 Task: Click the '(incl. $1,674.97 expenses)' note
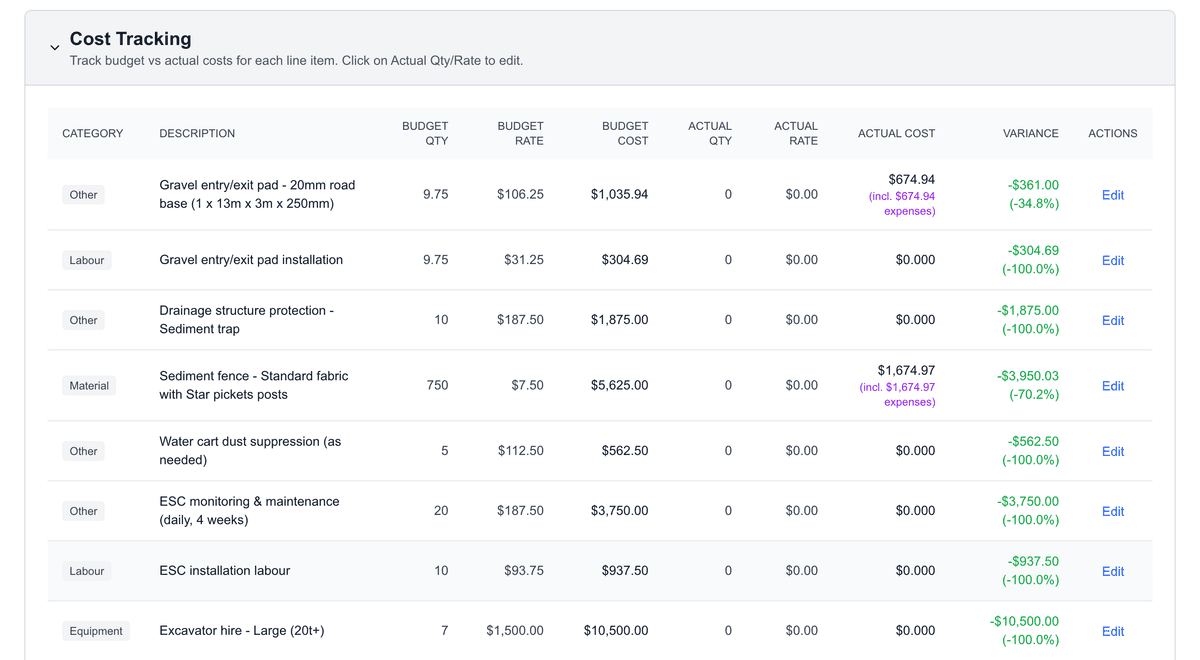coord(897,394)
